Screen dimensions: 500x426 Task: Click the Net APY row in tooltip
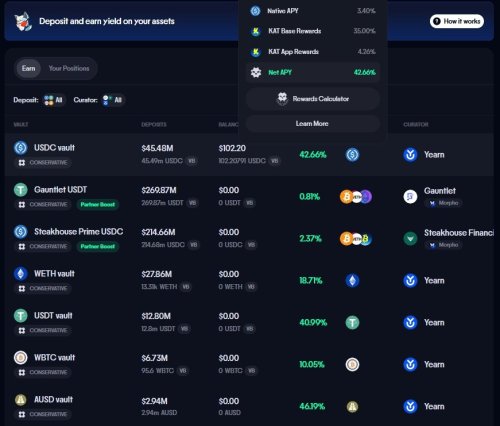(313, 73)
